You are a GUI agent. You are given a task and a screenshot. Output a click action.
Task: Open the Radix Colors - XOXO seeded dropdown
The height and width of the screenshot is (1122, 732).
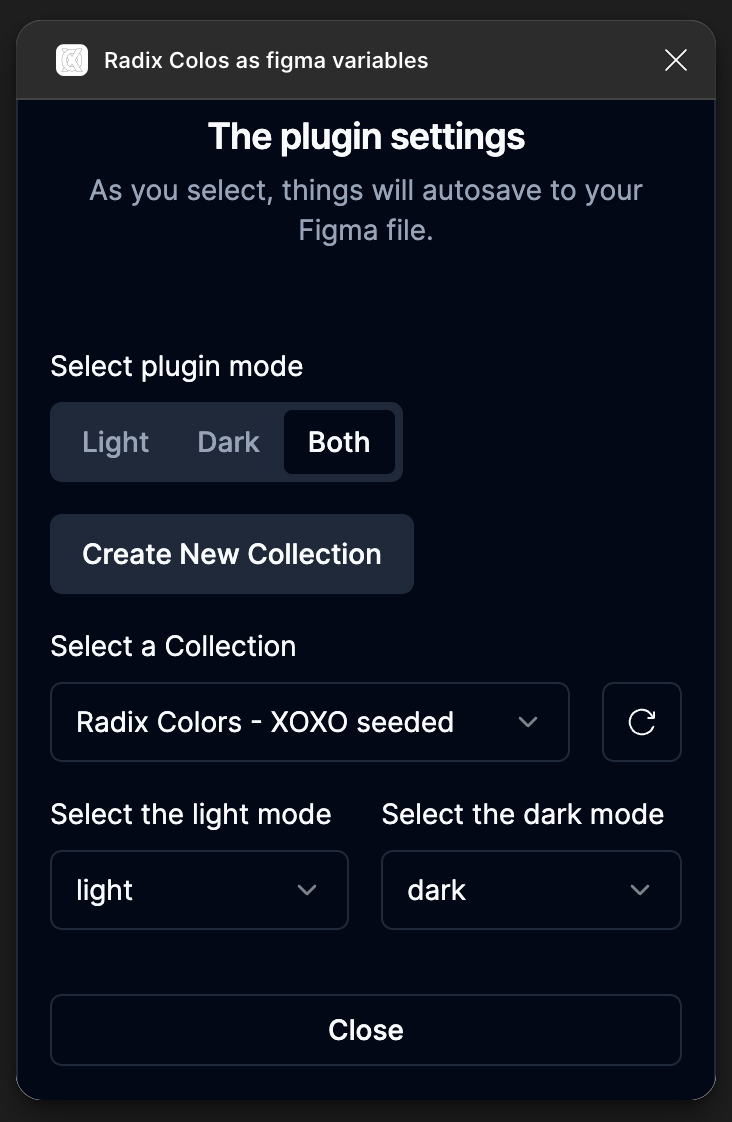(310, 722)
